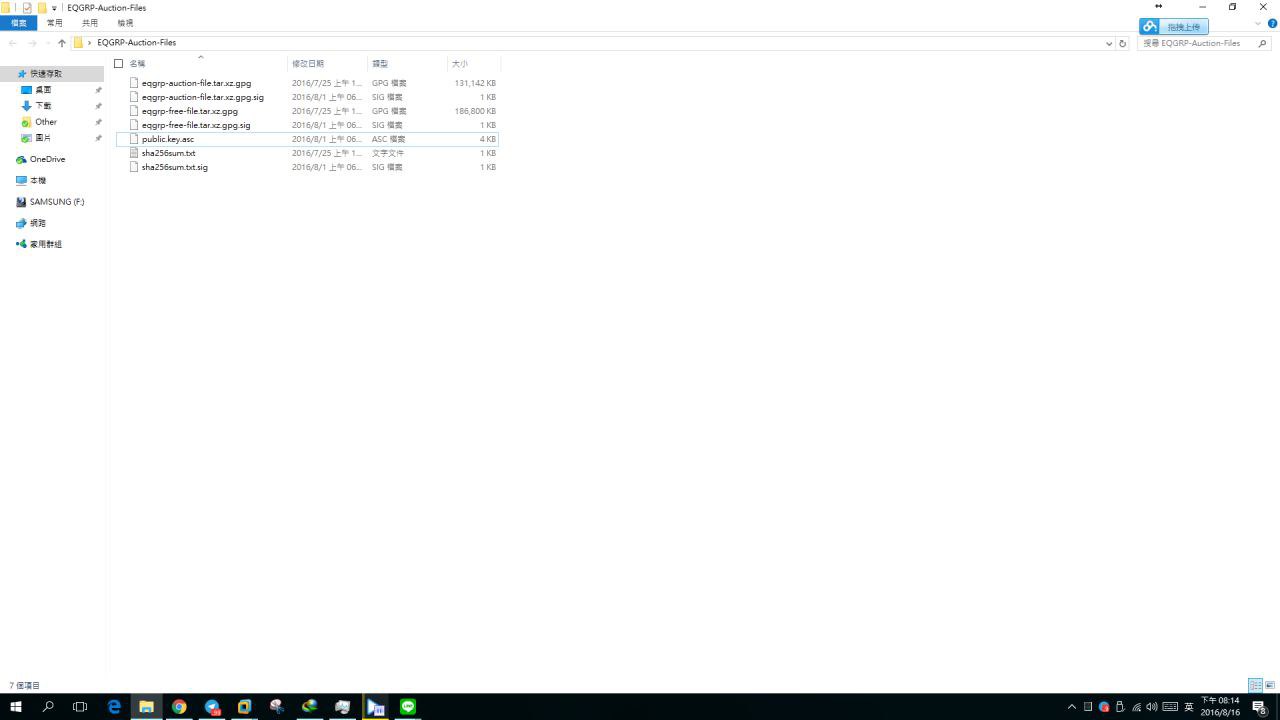Click the address bar path EQGRP-Auction-Files
The height and width of the screenshot is (720, 1280).
[136, 43]
